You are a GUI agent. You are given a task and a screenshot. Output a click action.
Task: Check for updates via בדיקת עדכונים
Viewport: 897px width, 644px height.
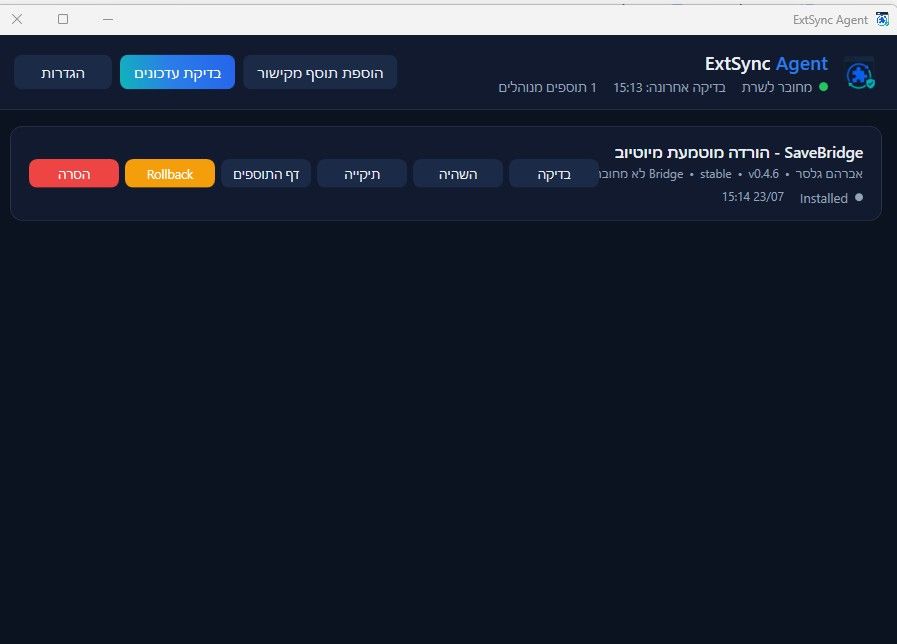[x=177, y=73]
